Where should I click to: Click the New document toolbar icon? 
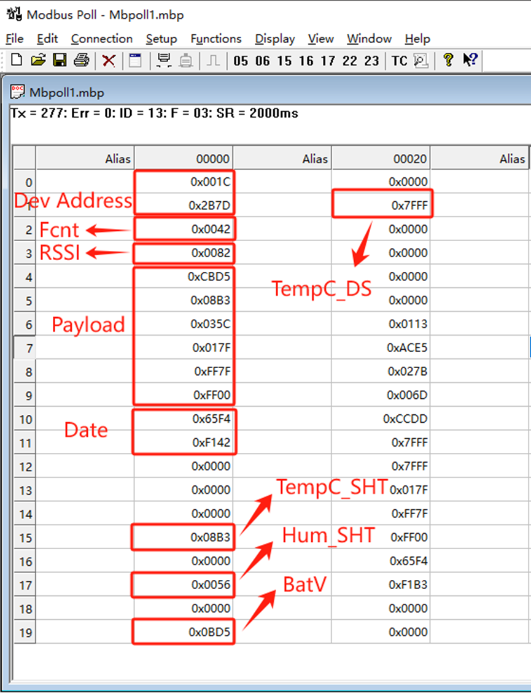point(16,60)
